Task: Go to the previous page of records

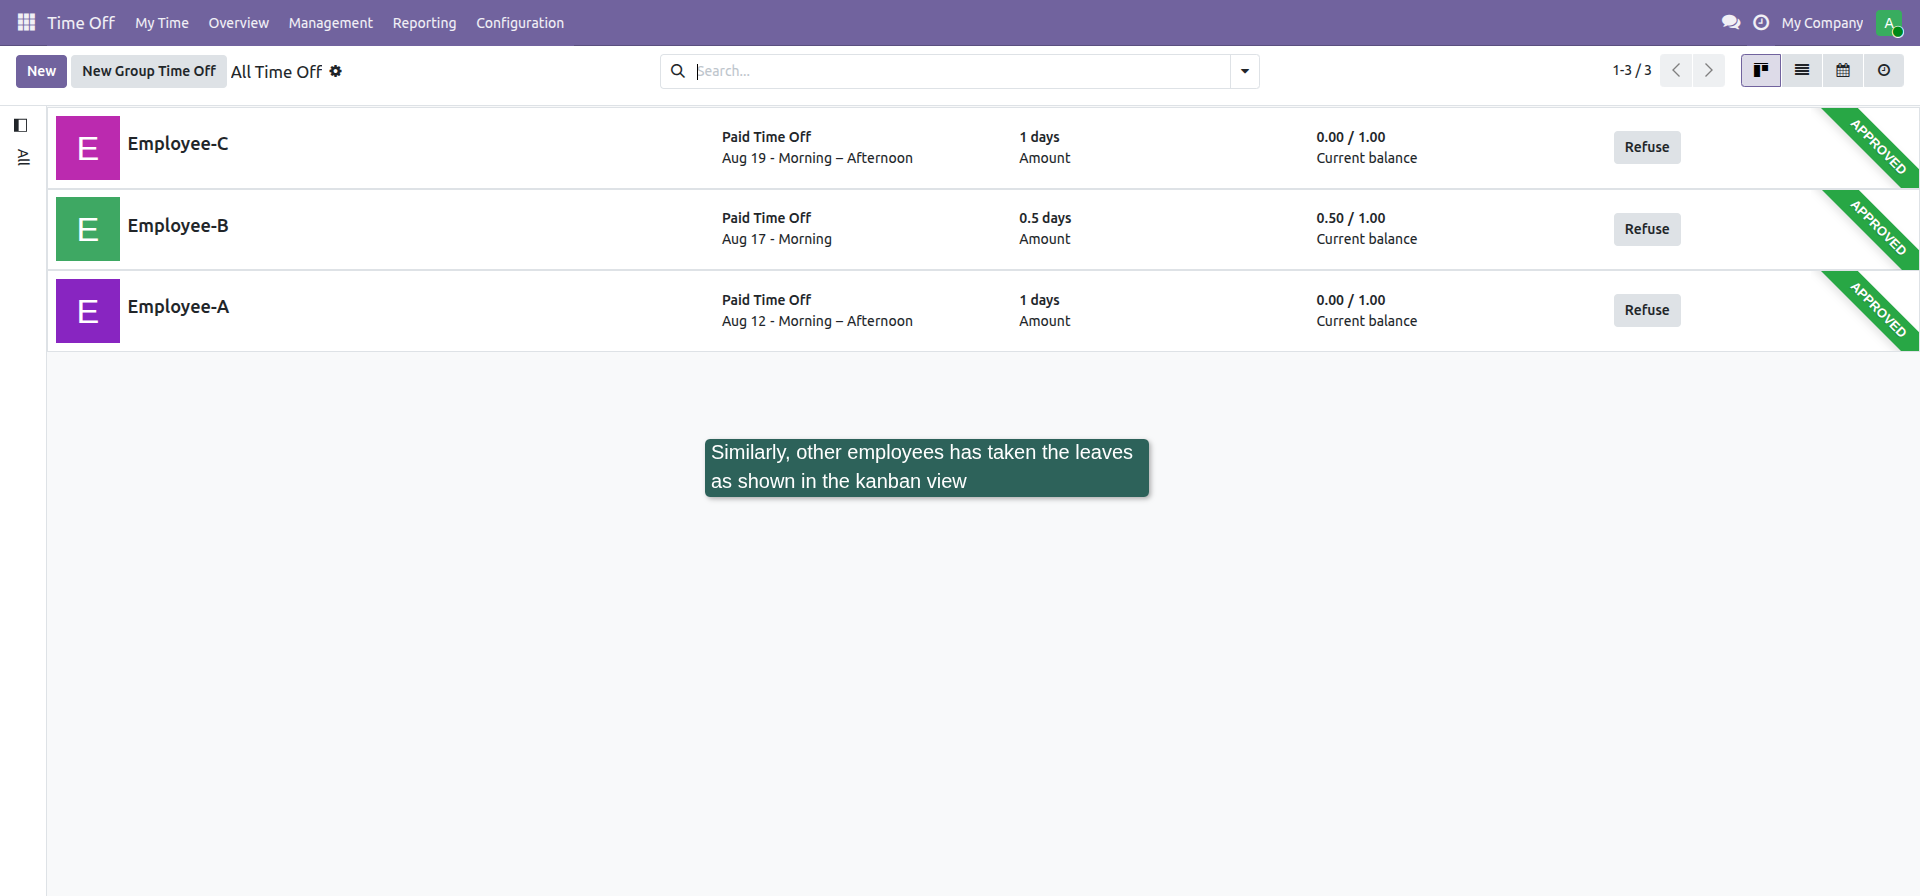Action: 1676,71
